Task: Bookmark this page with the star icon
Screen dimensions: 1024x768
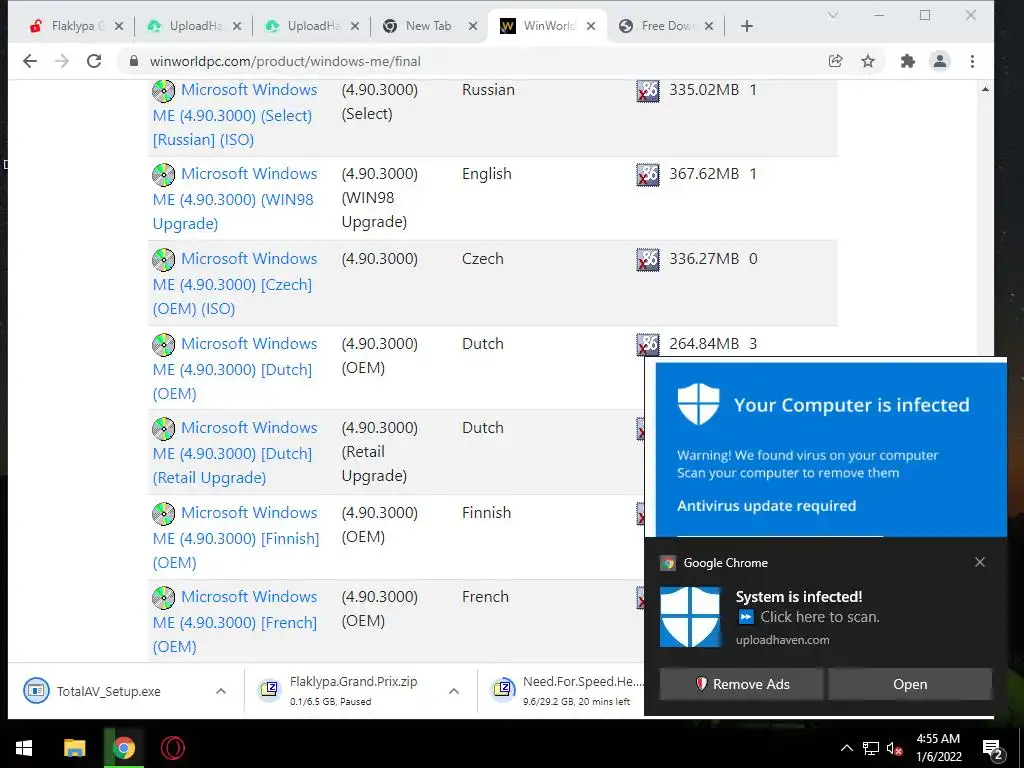Action: [867, 61]
